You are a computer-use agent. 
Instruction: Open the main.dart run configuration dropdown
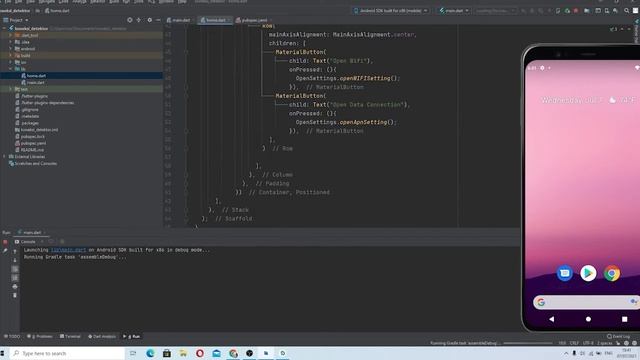click(454, 11)
